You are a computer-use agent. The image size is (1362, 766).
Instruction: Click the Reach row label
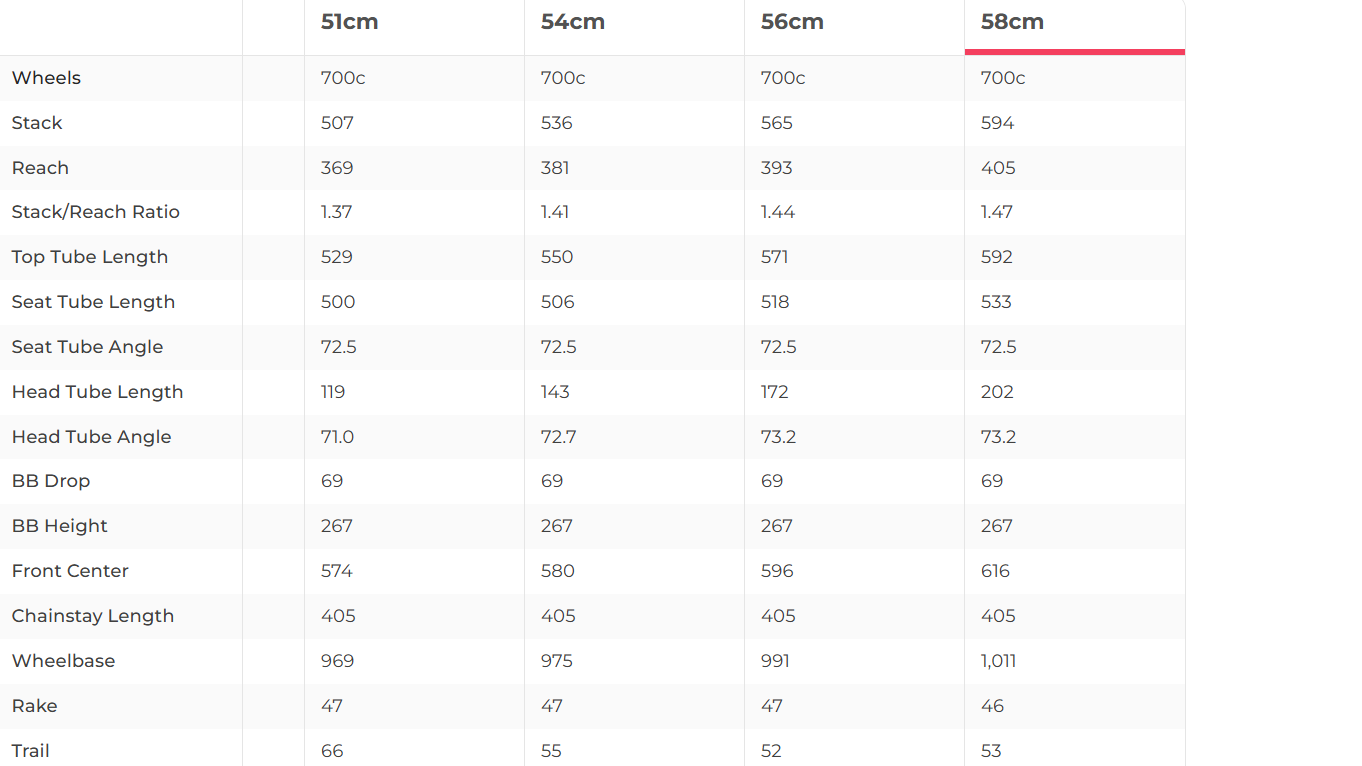(x=40, y=168)
